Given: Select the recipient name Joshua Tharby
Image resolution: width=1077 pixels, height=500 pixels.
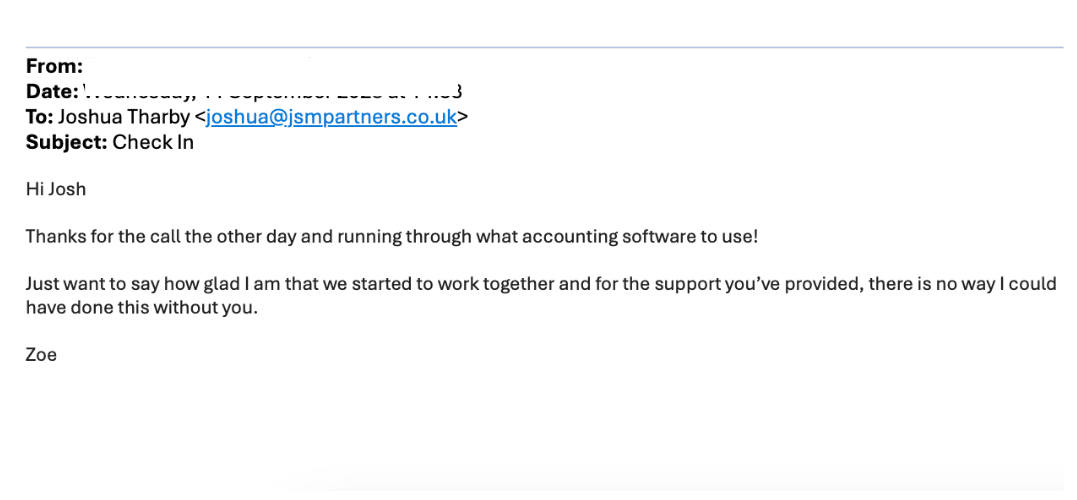Looking at the screenshot, I should [124, 117].
